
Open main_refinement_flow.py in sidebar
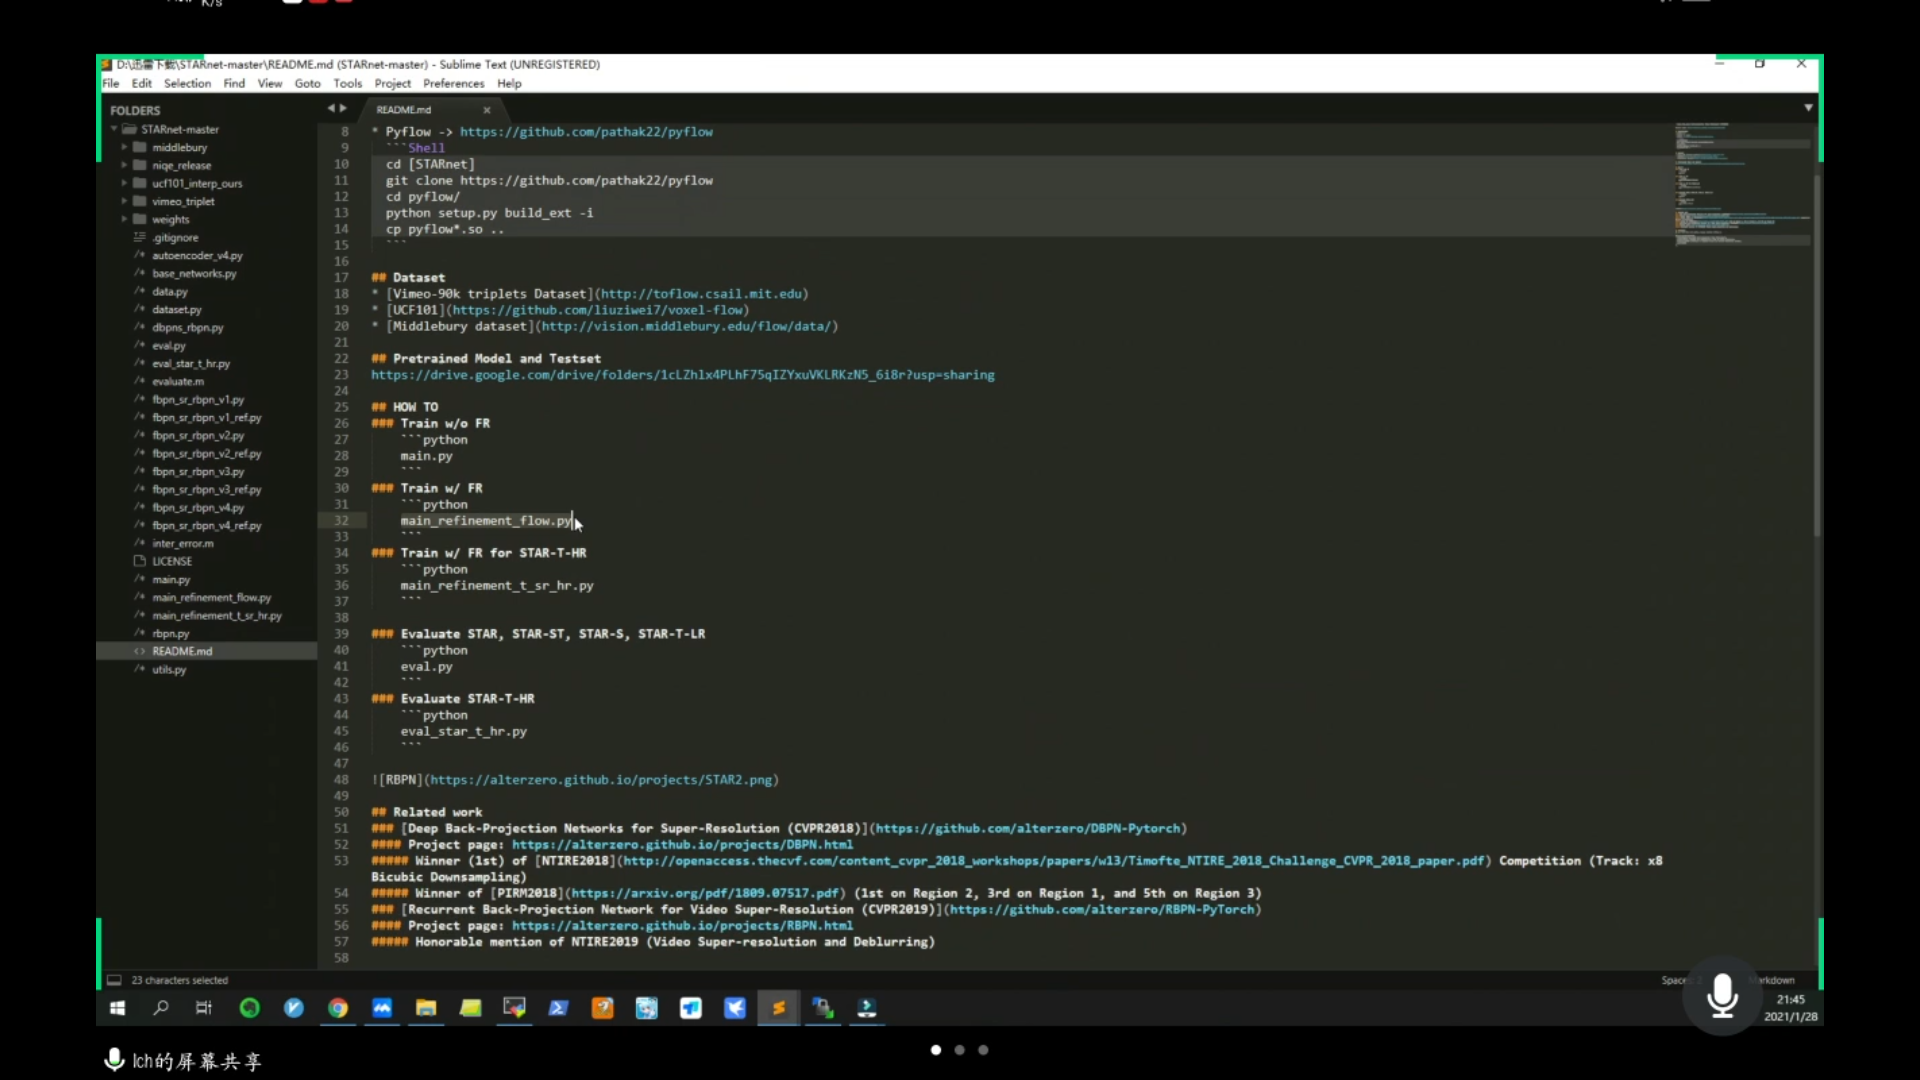211,598
